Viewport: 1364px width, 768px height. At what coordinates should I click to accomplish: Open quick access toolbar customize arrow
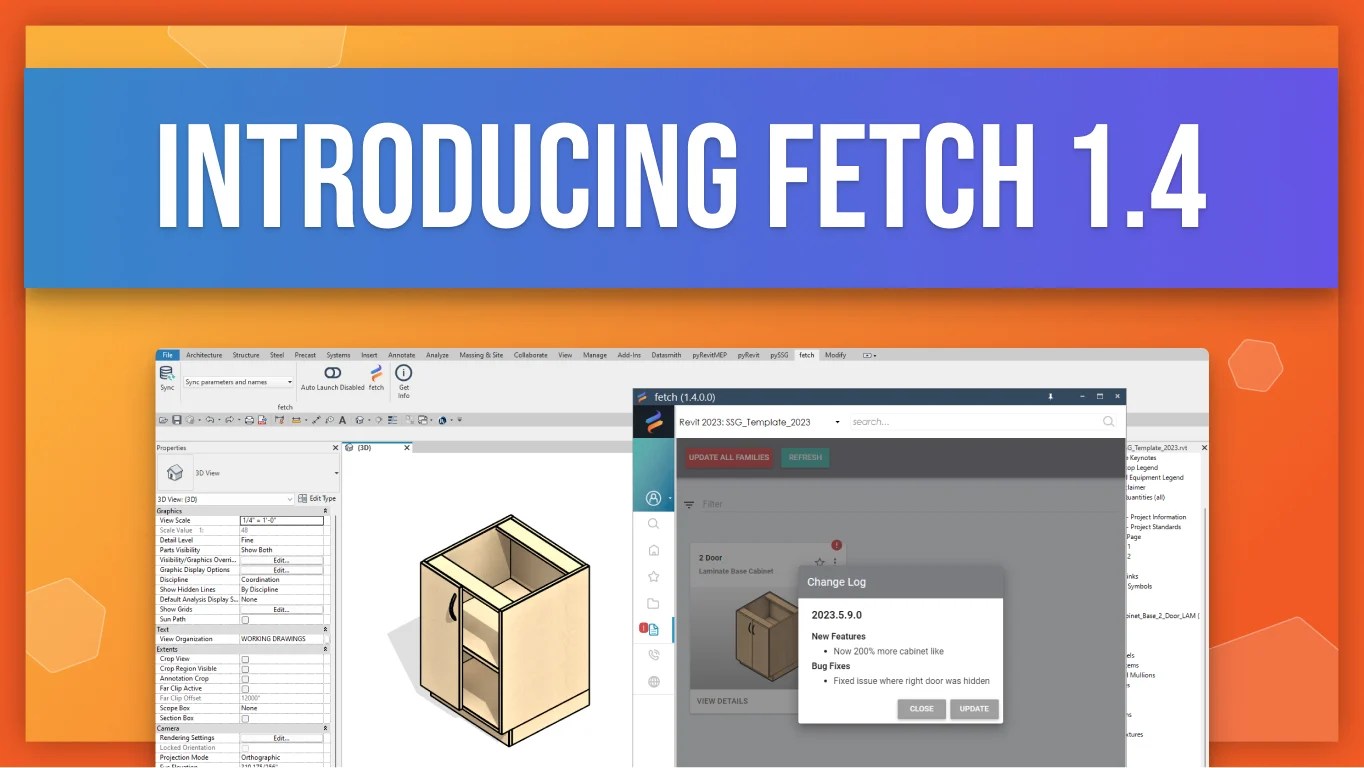[x=459, y=420]
